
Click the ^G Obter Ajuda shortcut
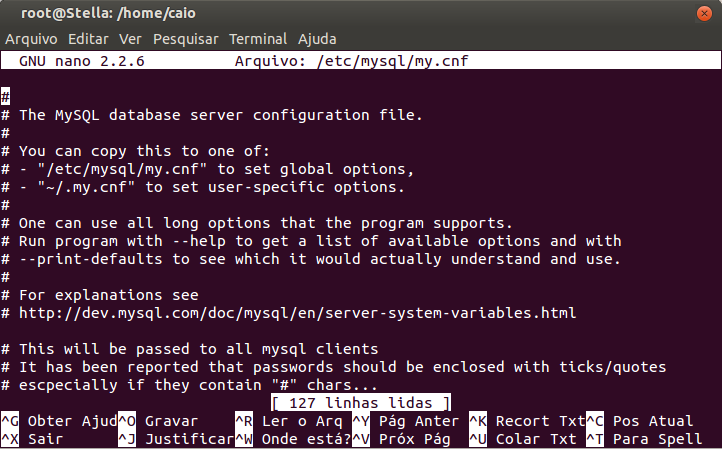click(59, 421)
